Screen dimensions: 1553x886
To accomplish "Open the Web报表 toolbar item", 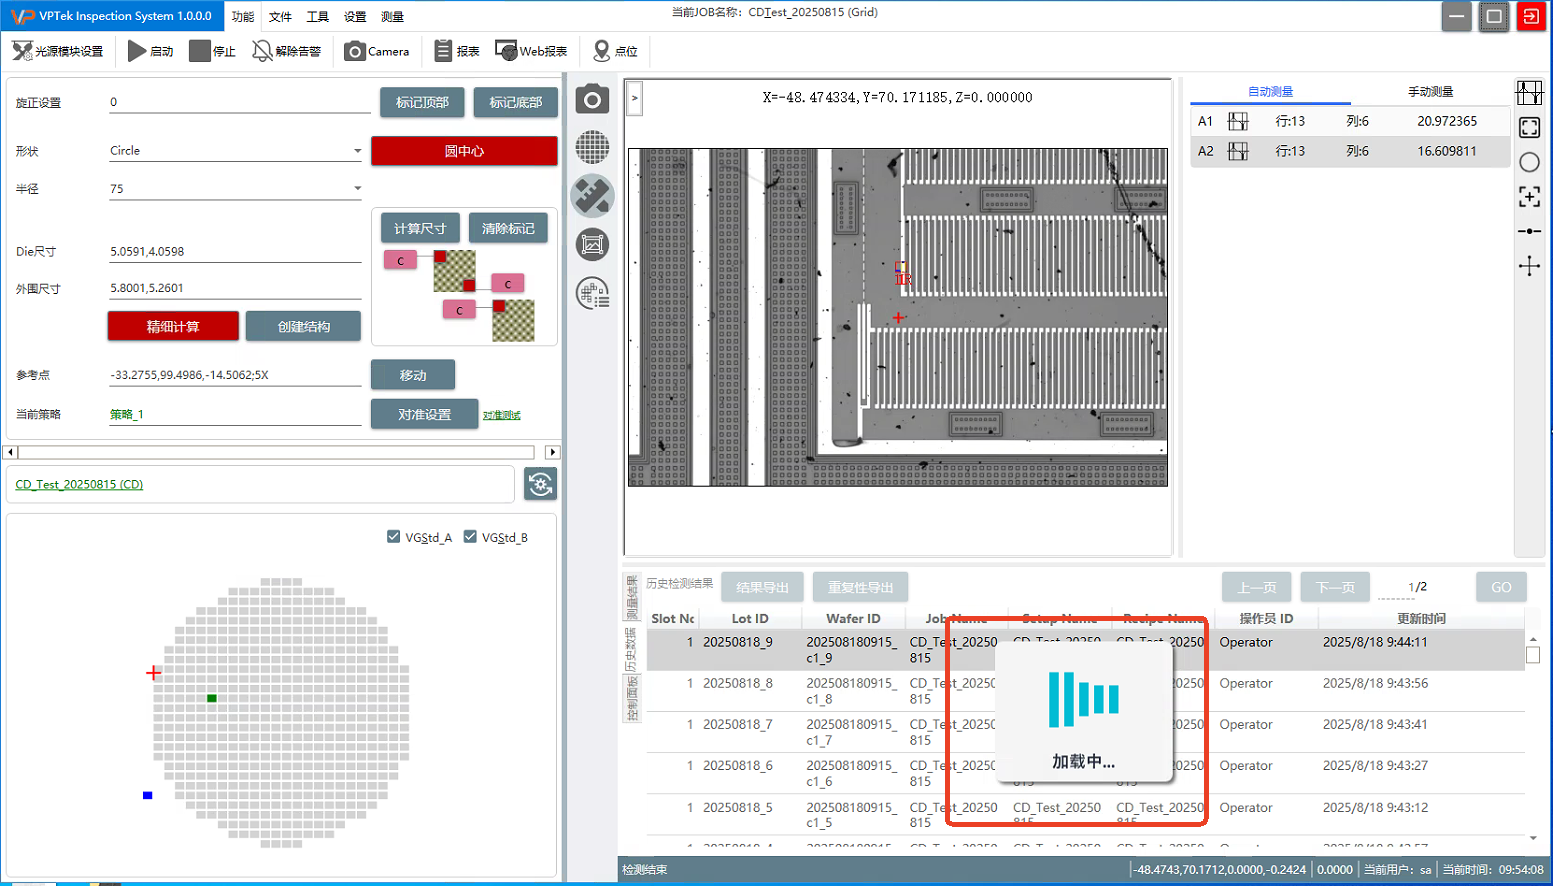I will [531, 51].
